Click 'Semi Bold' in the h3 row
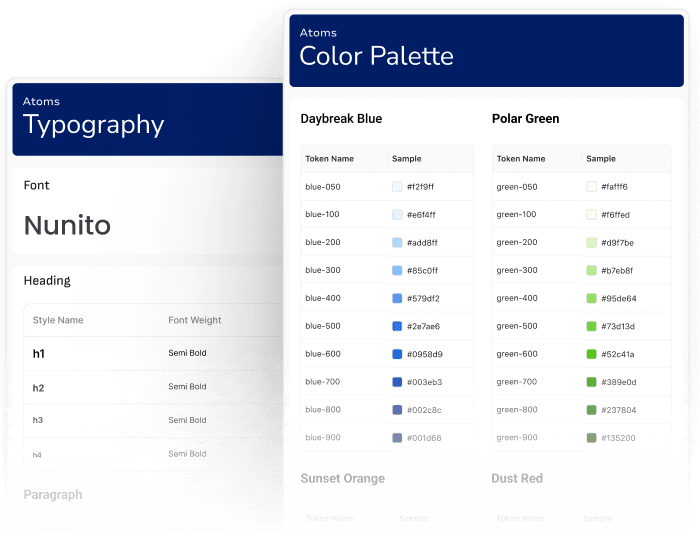Image resolution: width=700 pixels, height=544 pixels. click(x=187, y=420)
